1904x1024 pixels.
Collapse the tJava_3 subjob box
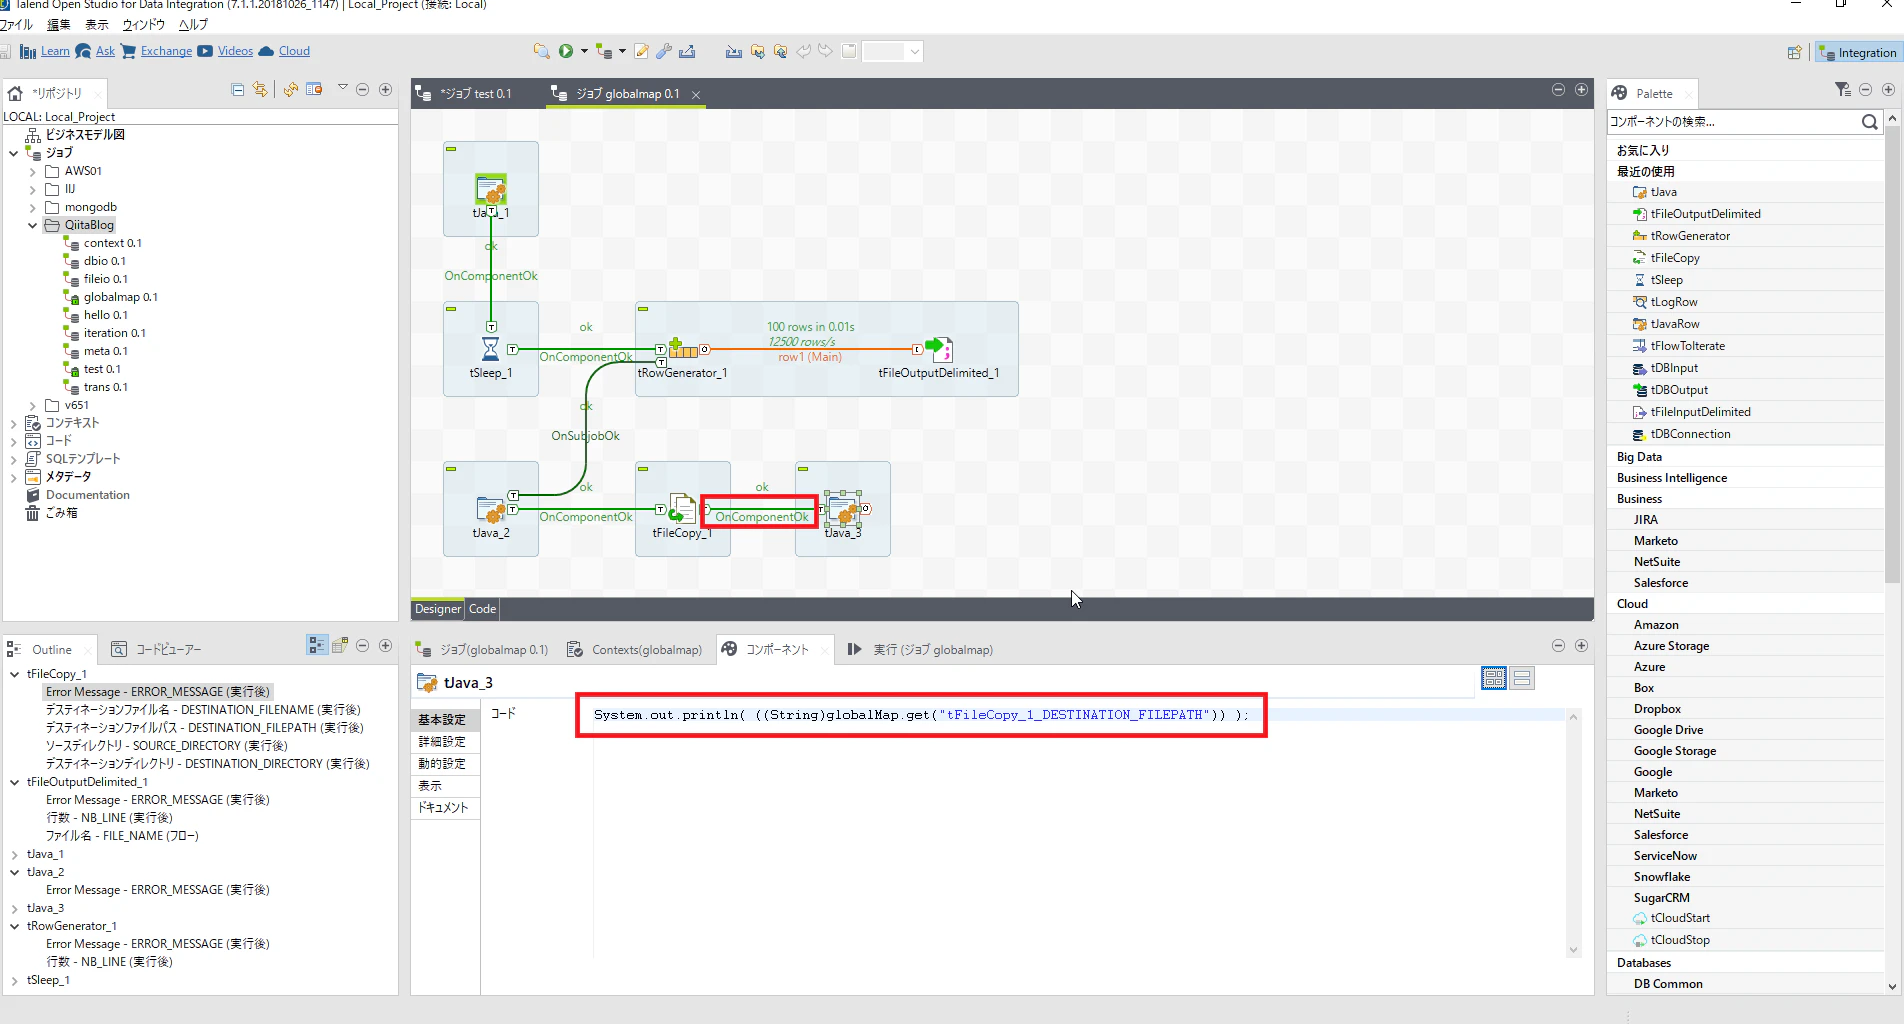803,469
